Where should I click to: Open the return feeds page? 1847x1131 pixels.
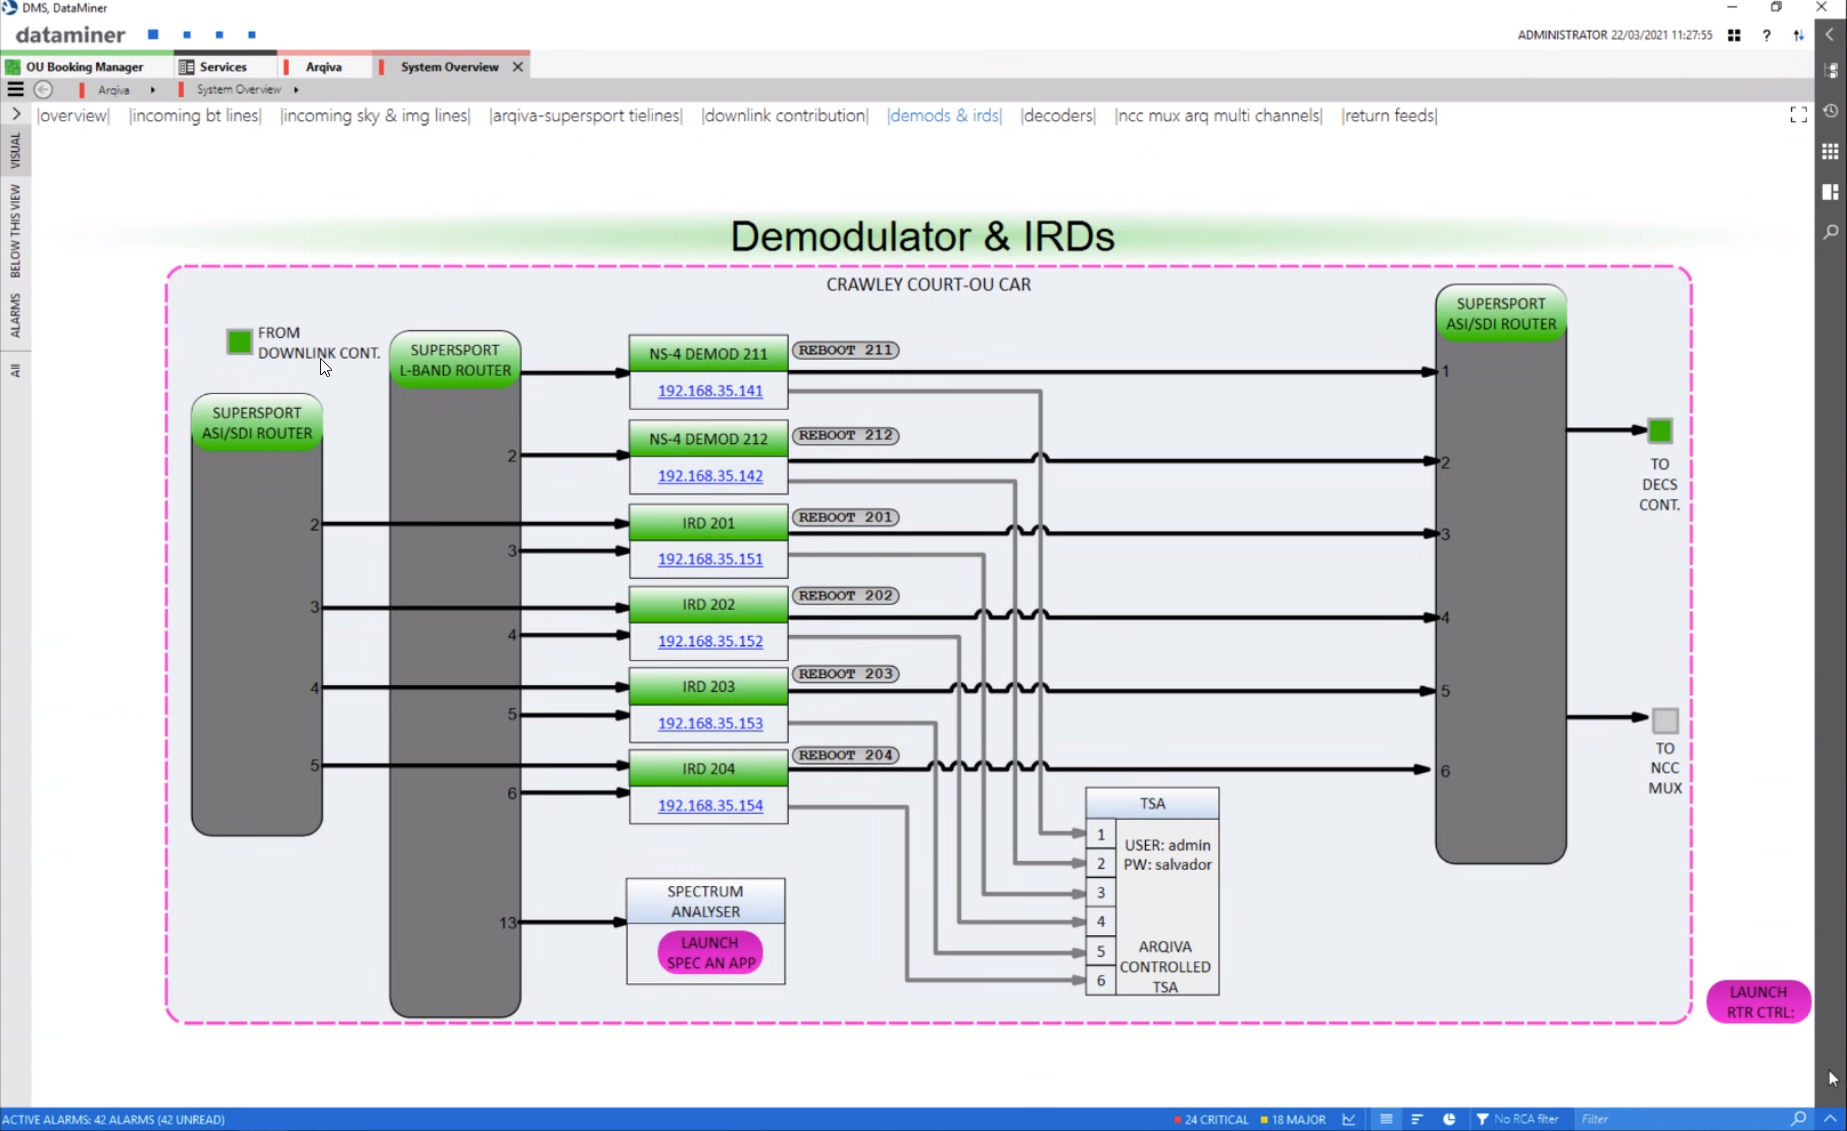1389,115
